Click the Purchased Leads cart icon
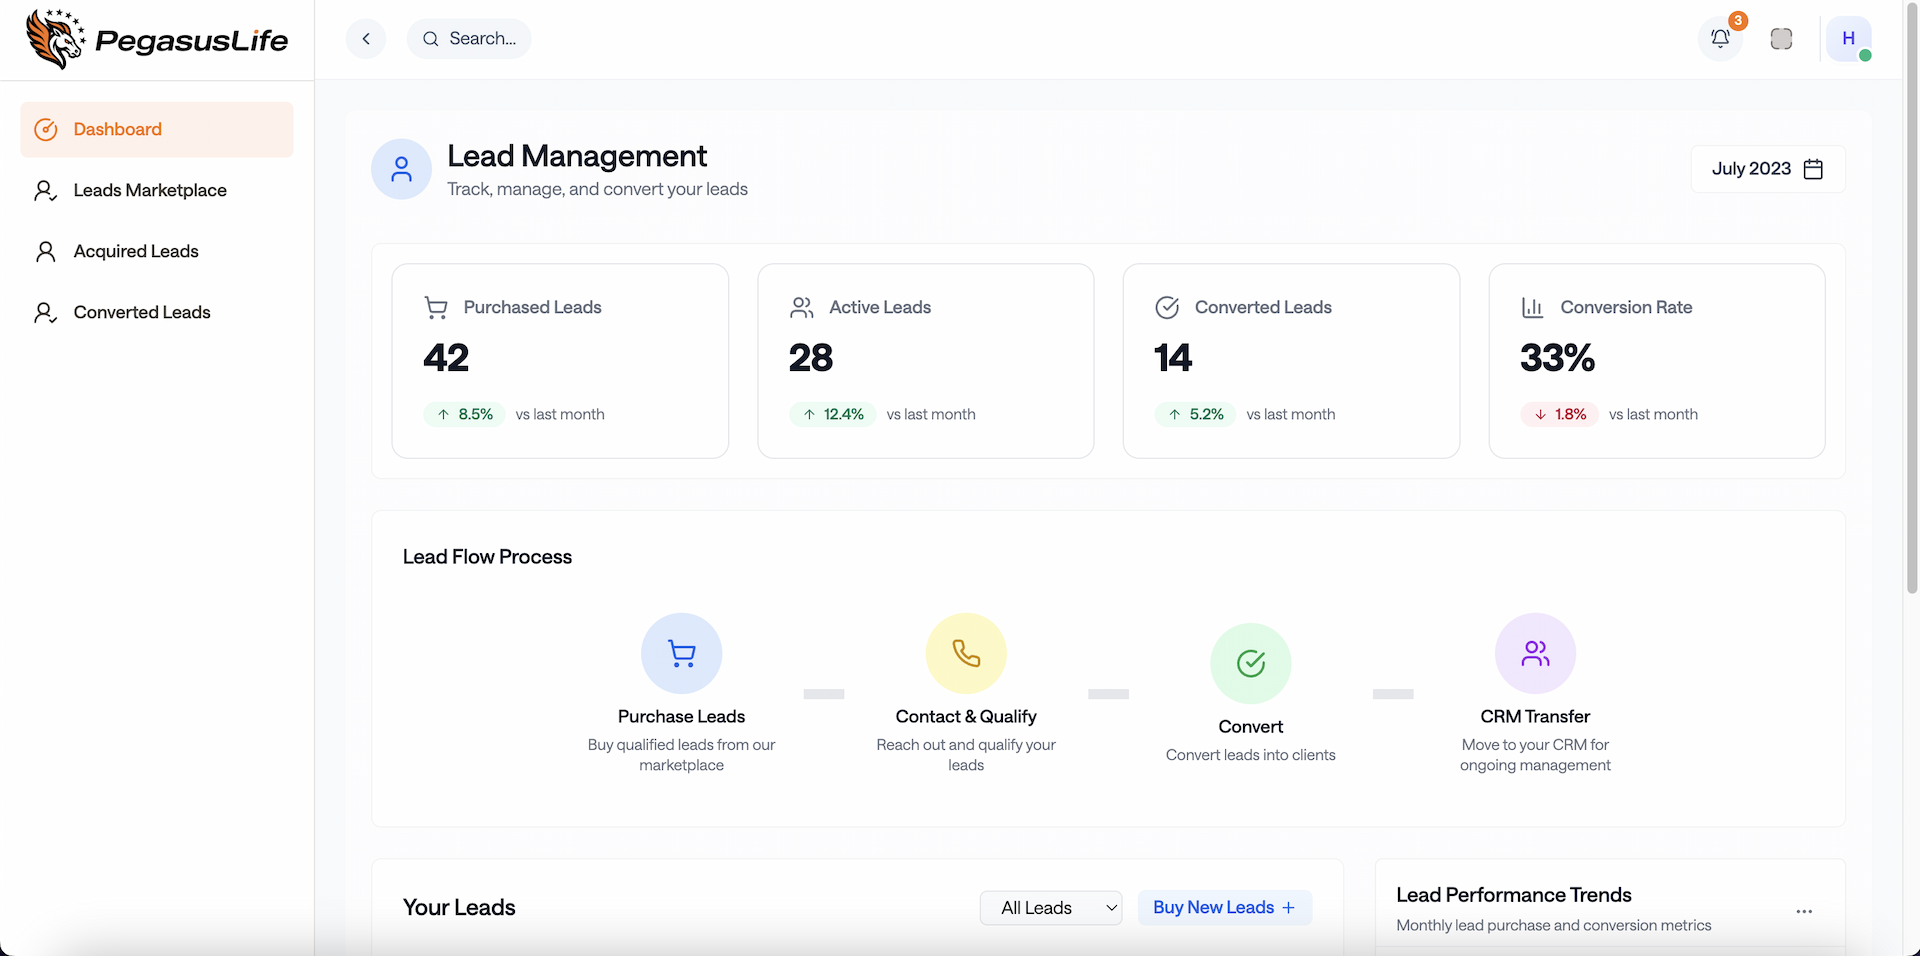Screen dimensions: 1920x956 point(435,307)
